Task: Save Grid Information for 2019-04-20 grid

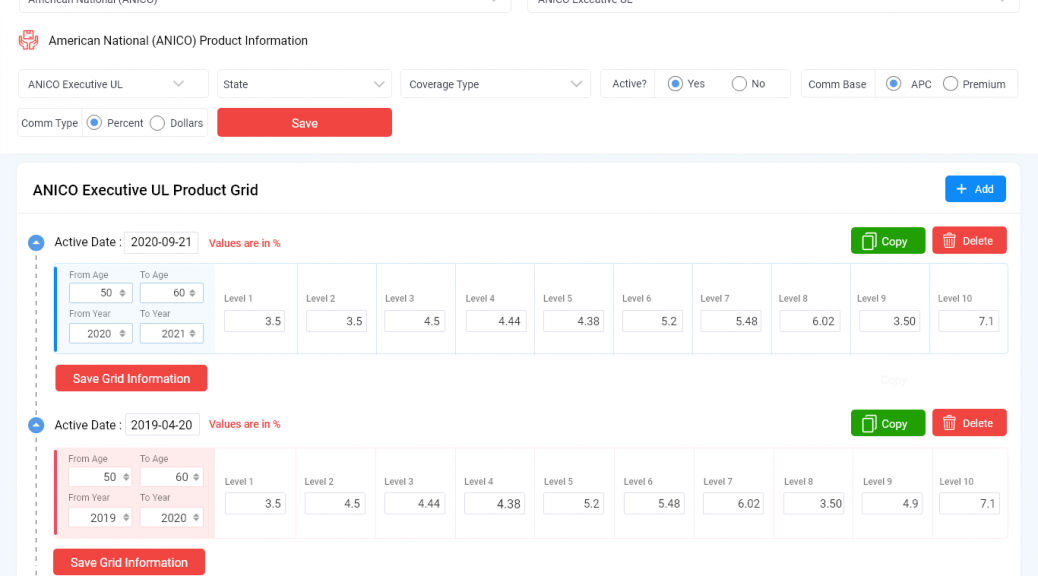Action: (x=129, y=562)
